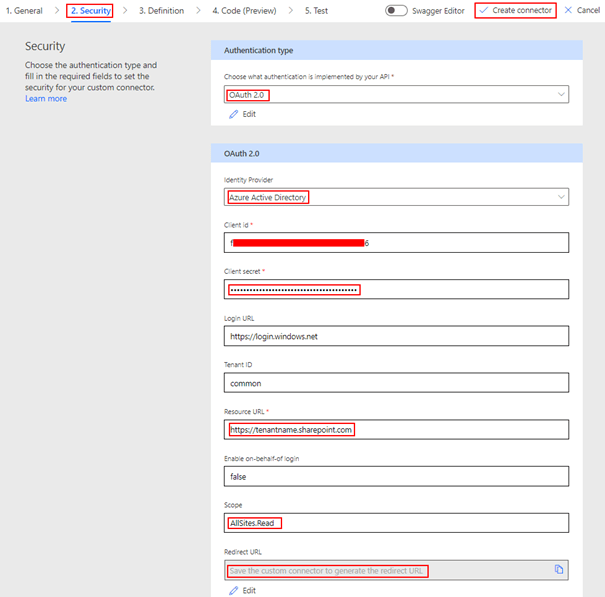Click the Login URL text box
This screenshot has width=605, height=597.
(x=396, y=336)
